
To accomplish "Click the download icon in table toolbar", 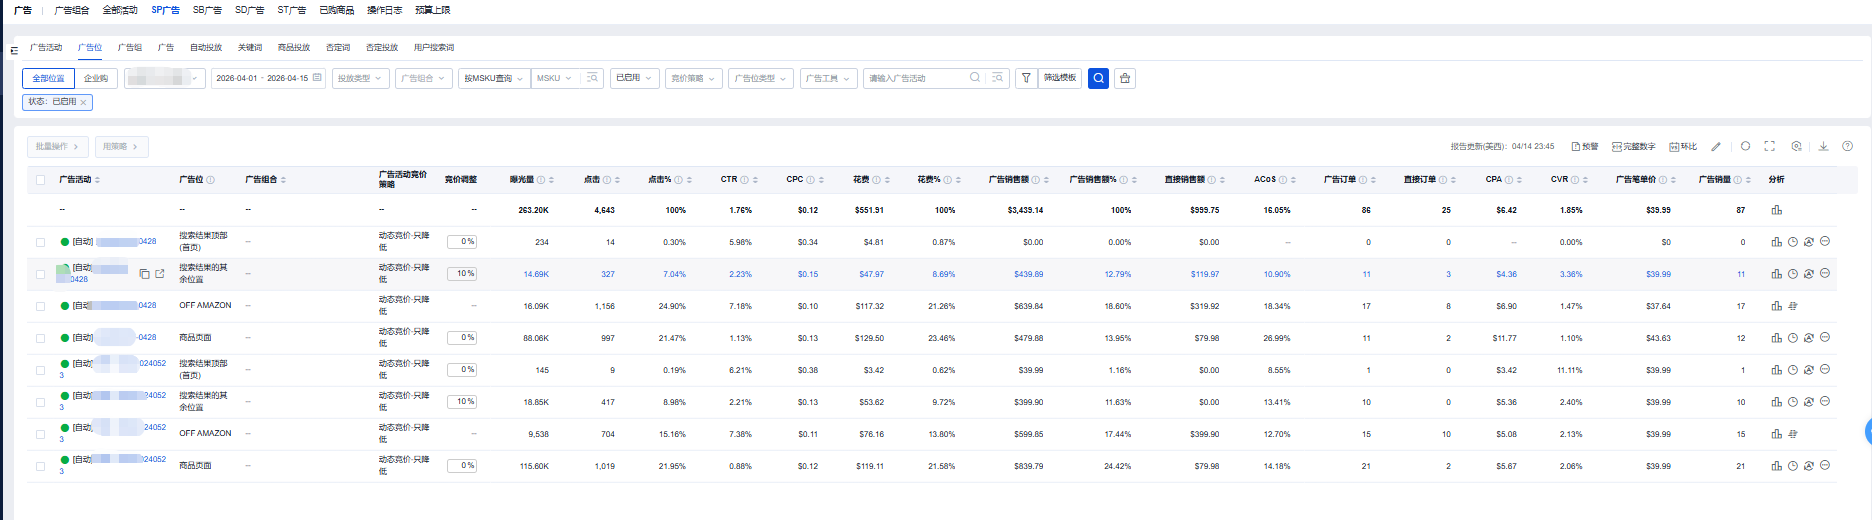I will pos(1823,146).
